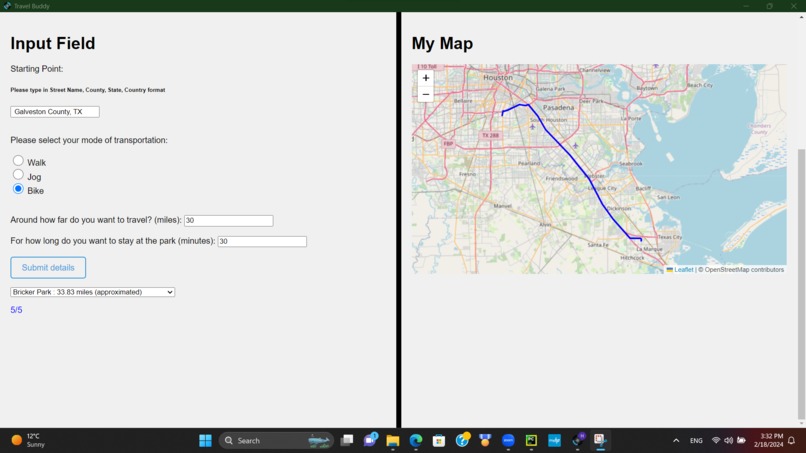806x453 pixels.
Task: Open the Bricker Park results dropdown
Action: (93, 292)
